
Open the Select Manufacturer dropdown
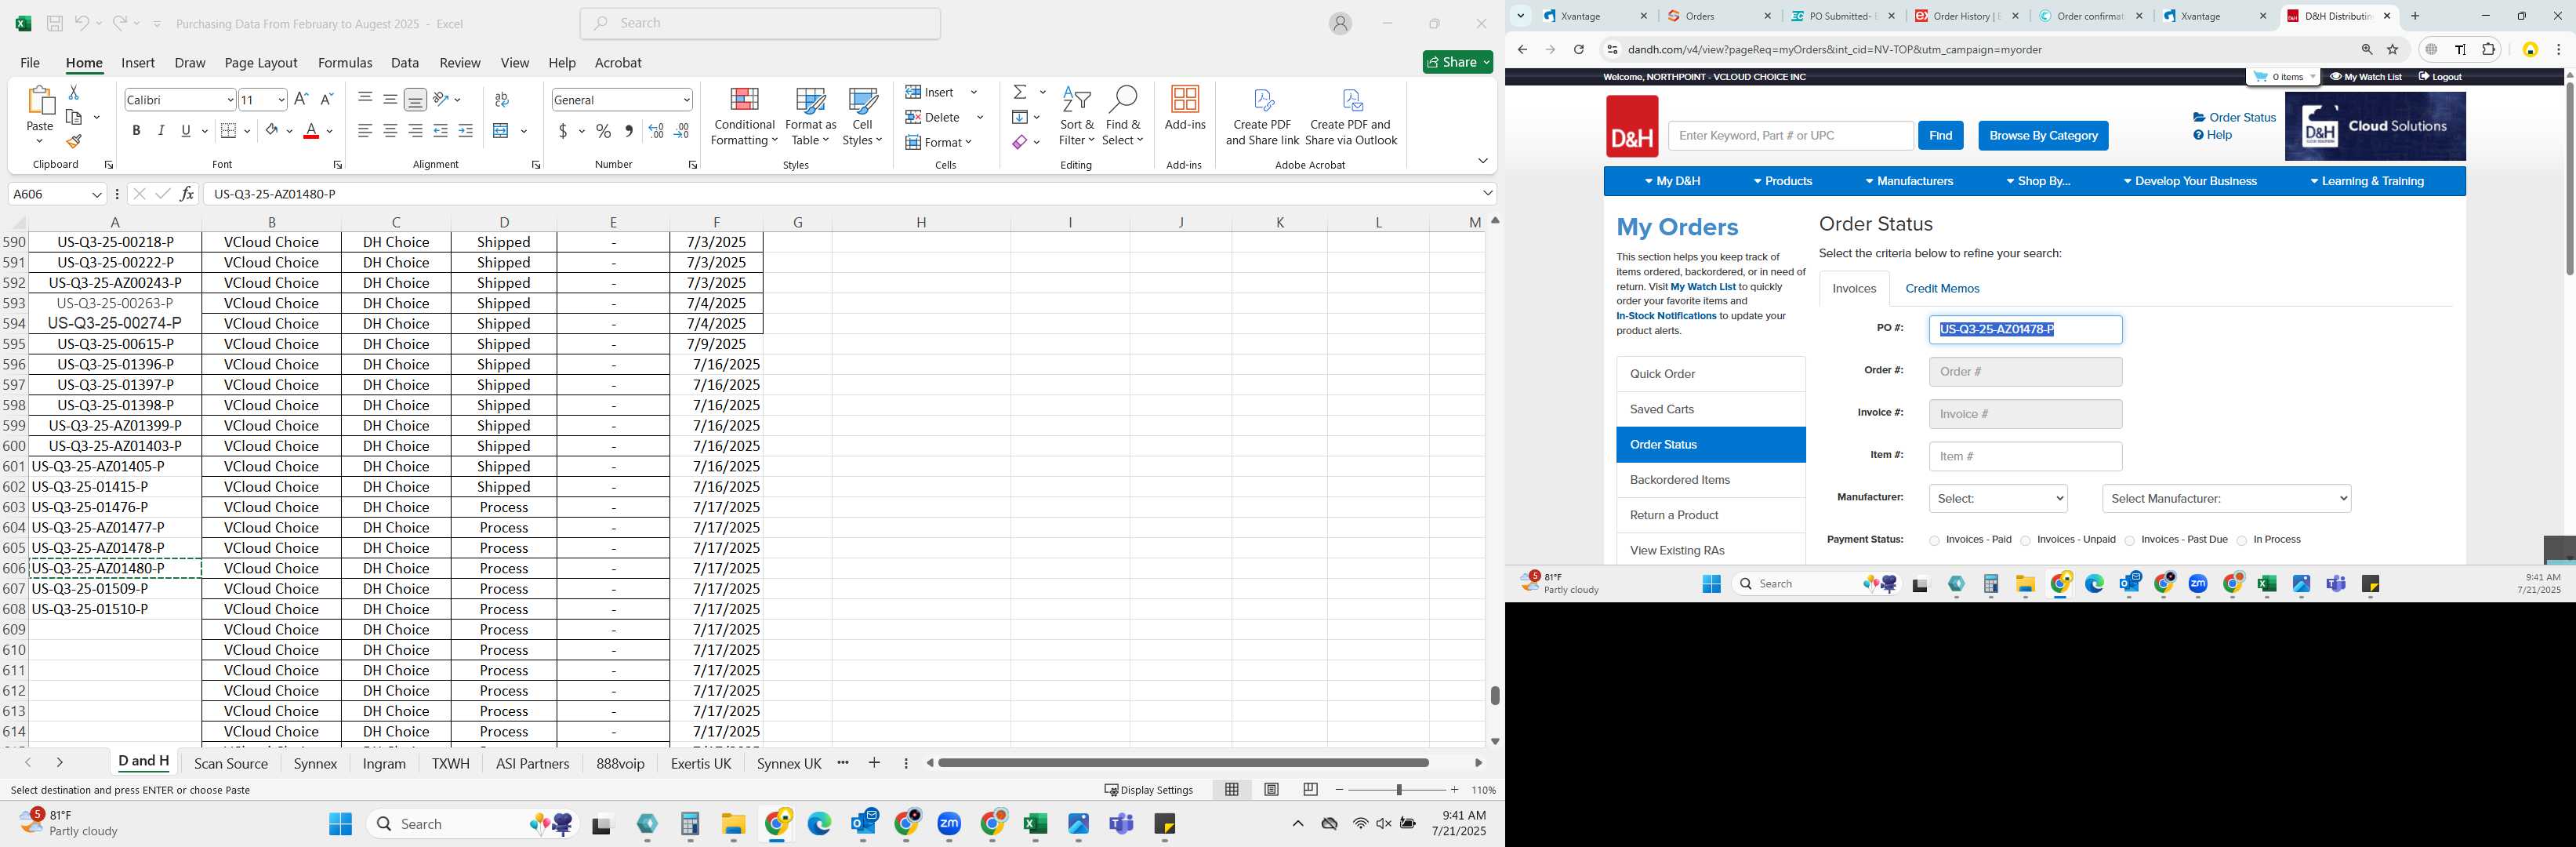[x=2226, y=498]
